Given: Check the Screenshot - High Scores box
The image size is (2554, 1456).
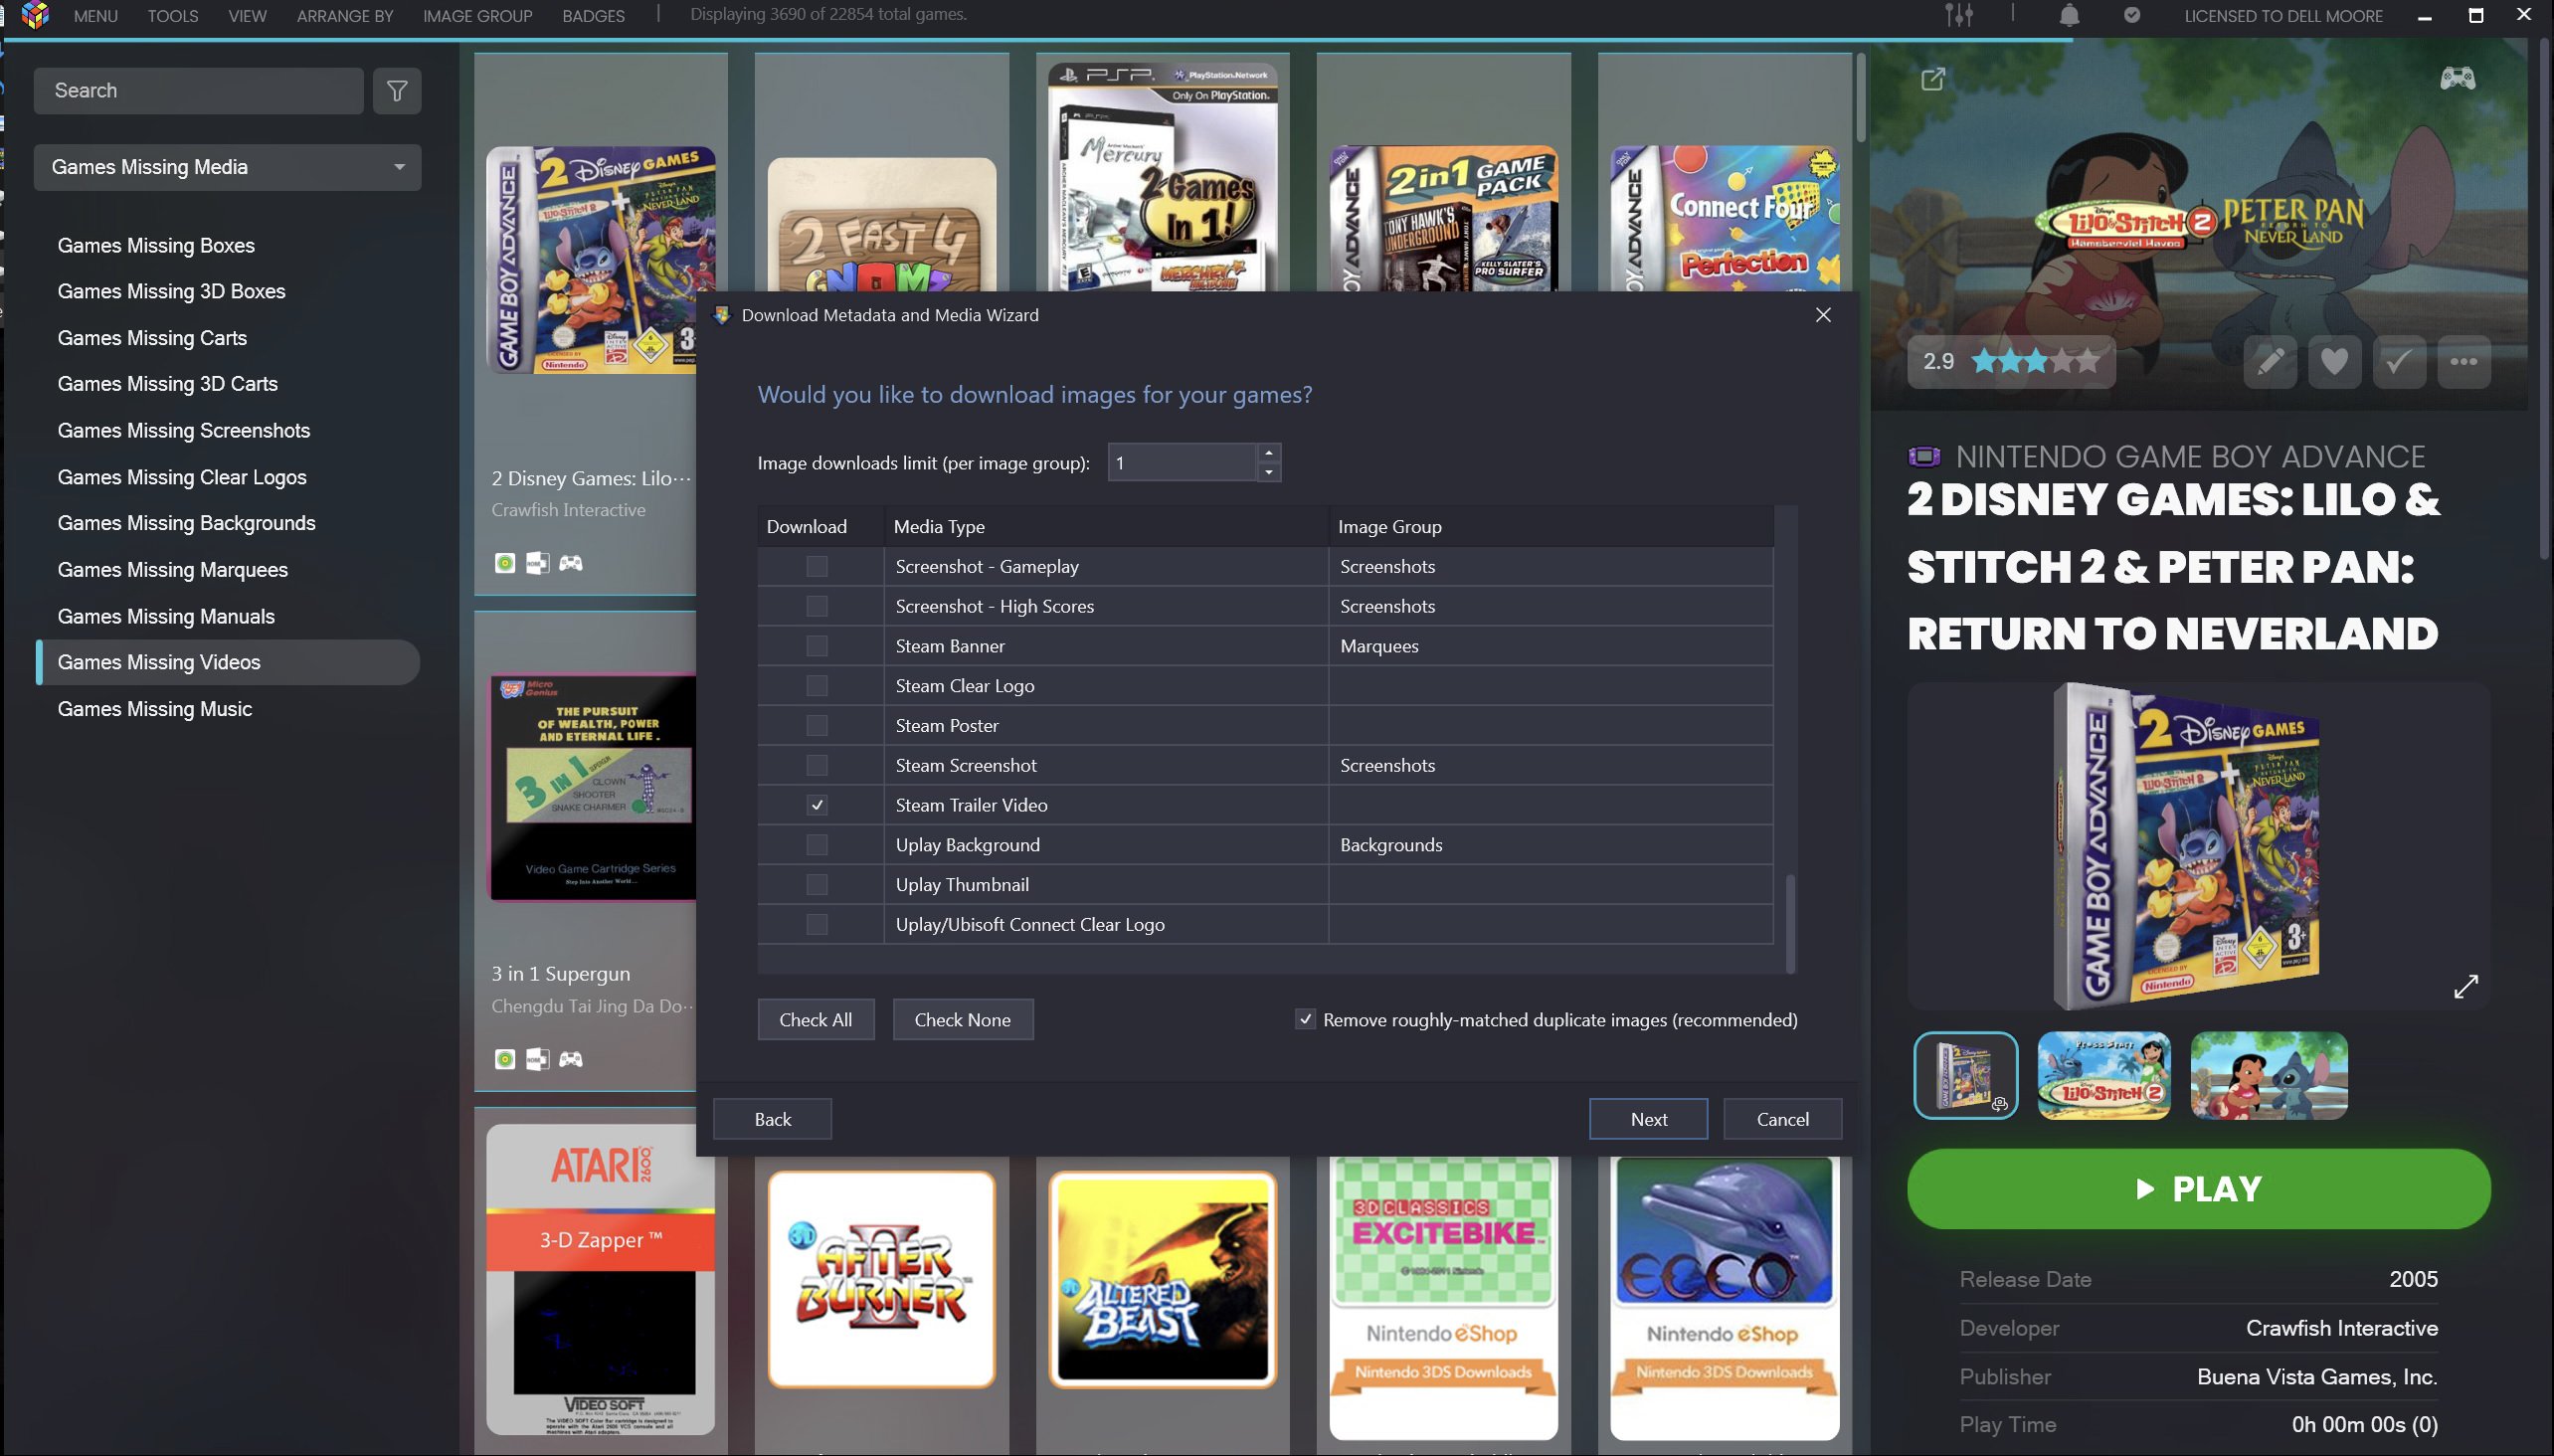Looking at the screenshot, I should 817,606.
